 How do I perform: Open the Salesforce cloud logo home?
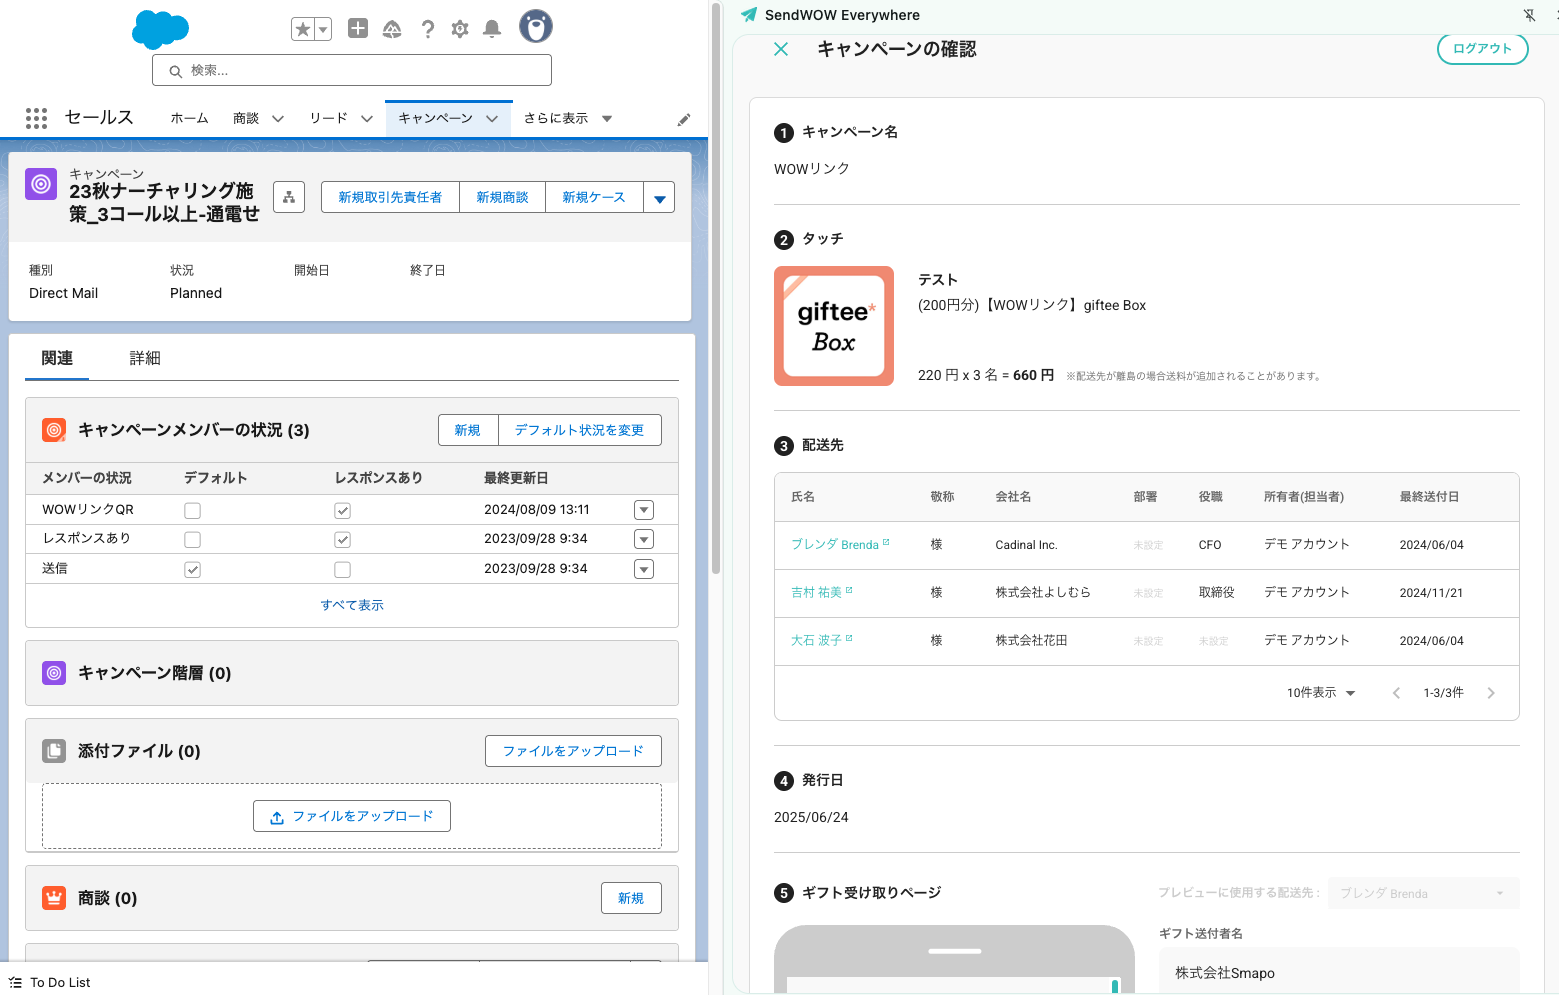[x=160, y=29]
